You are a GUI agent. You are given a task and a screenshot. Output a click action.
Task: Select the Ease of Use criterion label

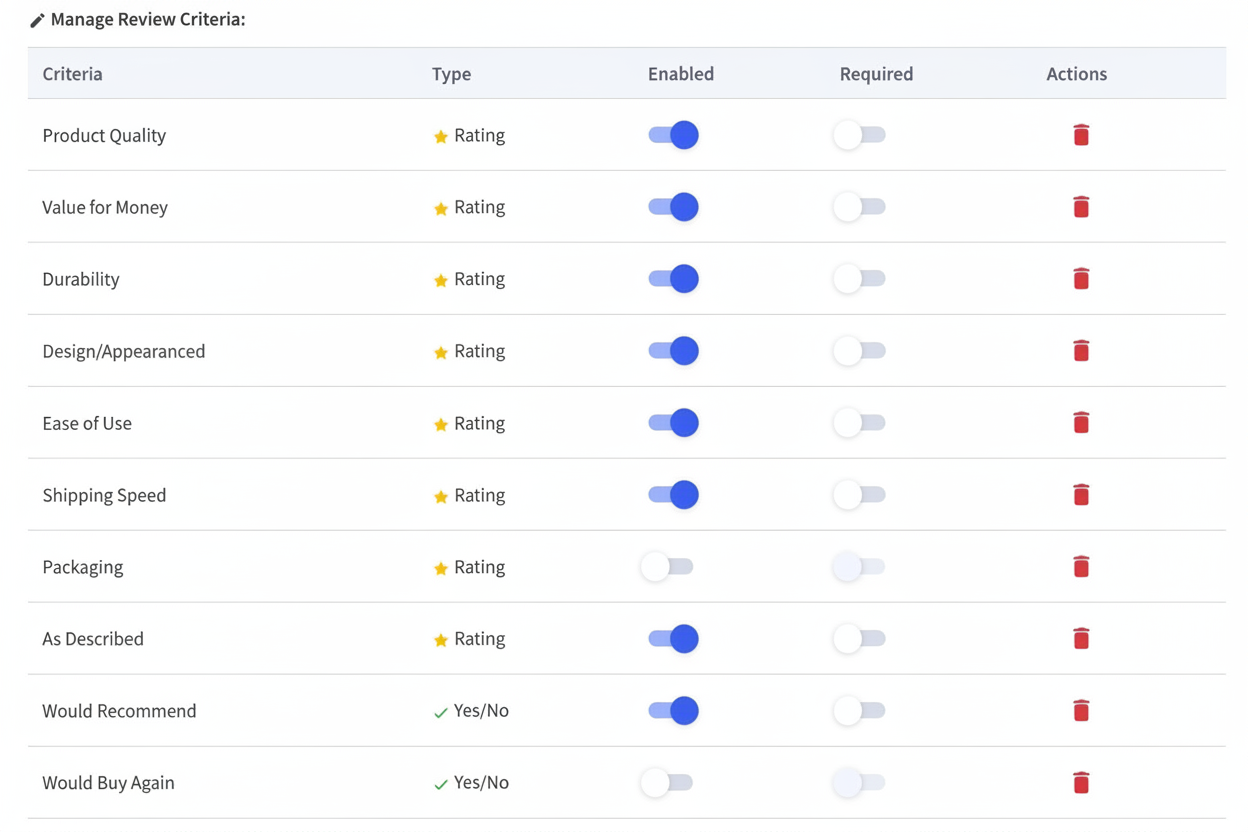[x=87, y=423]
